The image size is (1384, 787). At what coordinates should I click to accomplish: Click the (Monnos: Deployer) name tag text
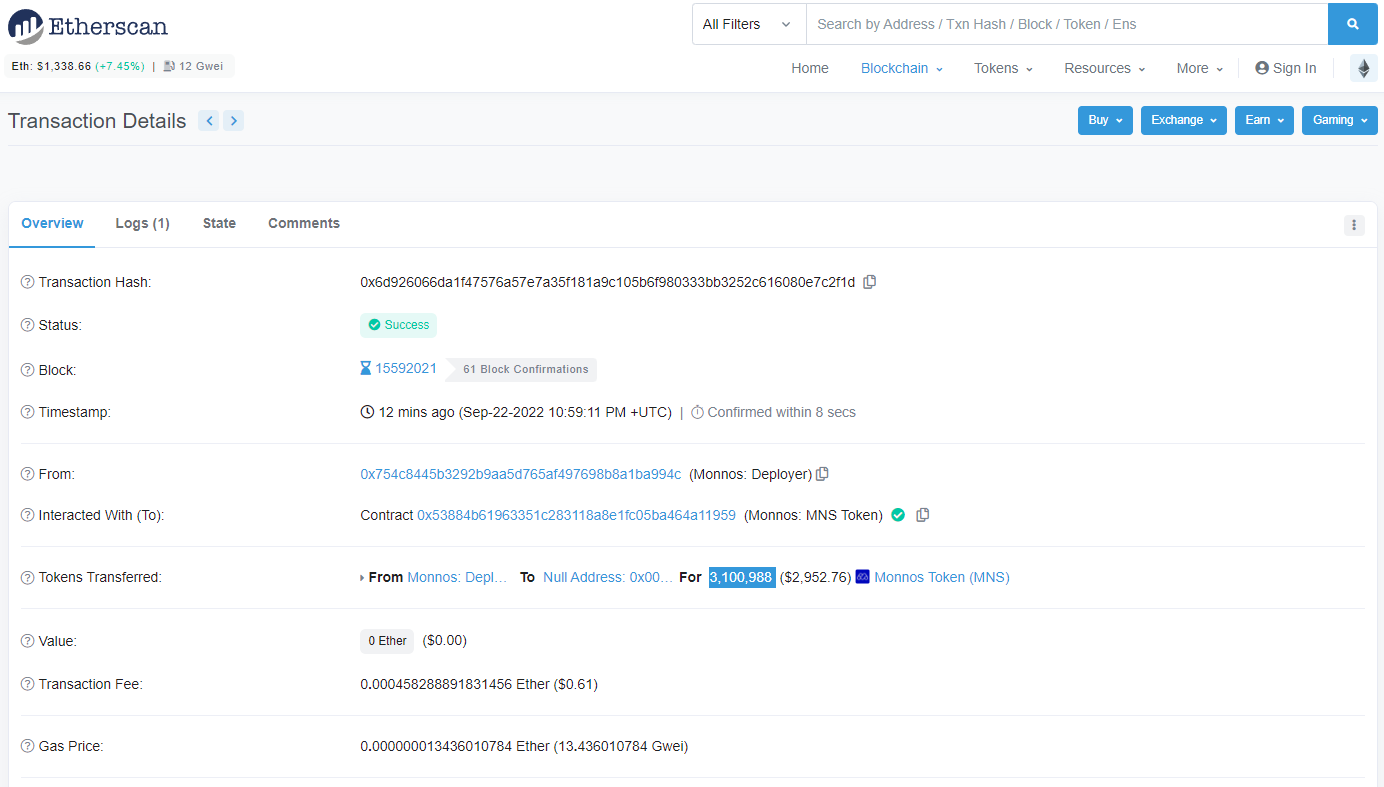[x=751, y=474]
